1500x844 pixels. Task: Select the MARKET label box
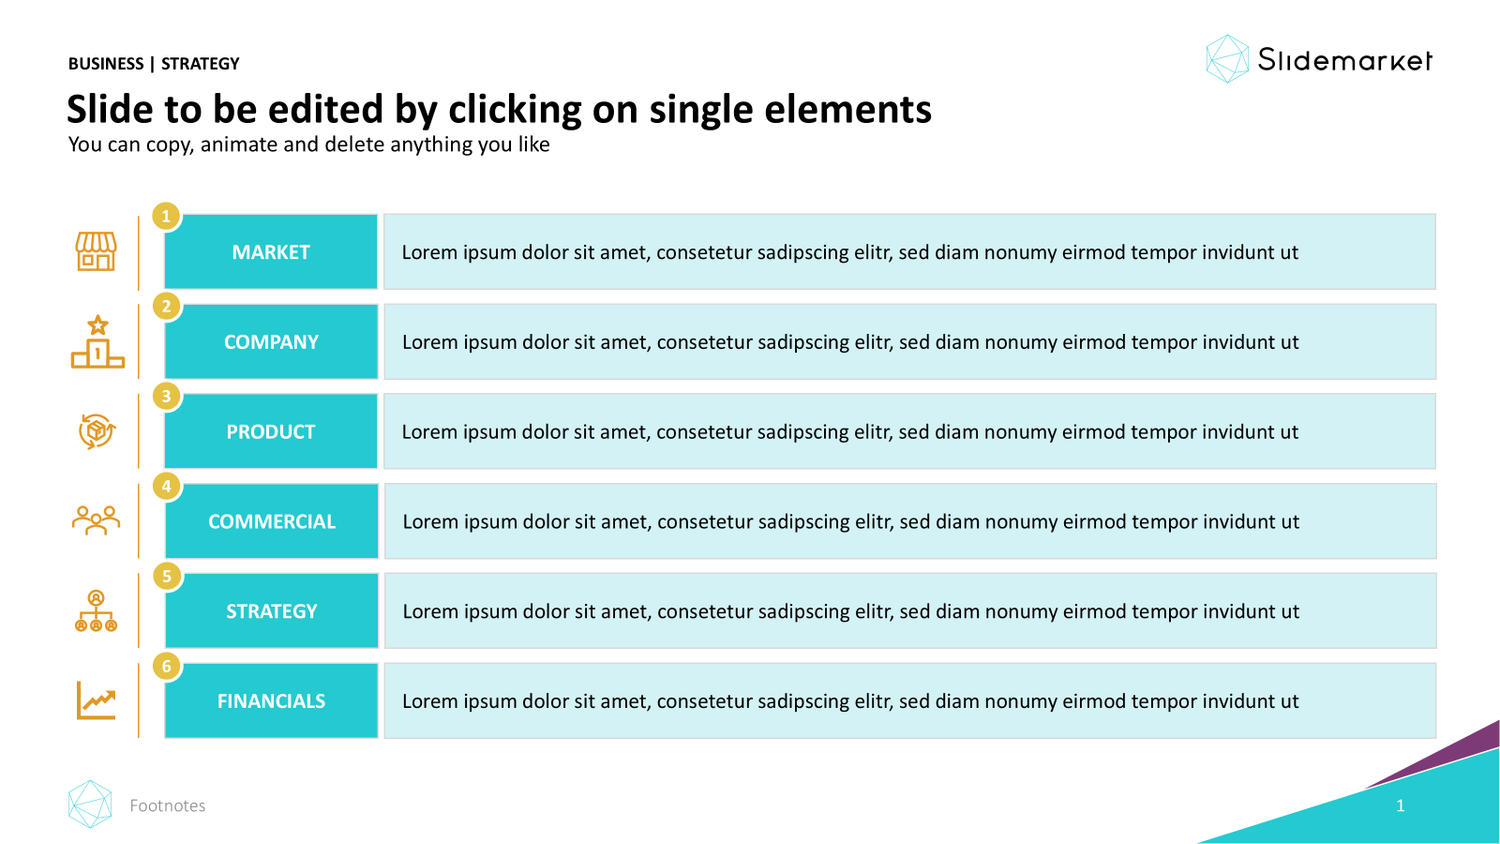coord(271,252)
